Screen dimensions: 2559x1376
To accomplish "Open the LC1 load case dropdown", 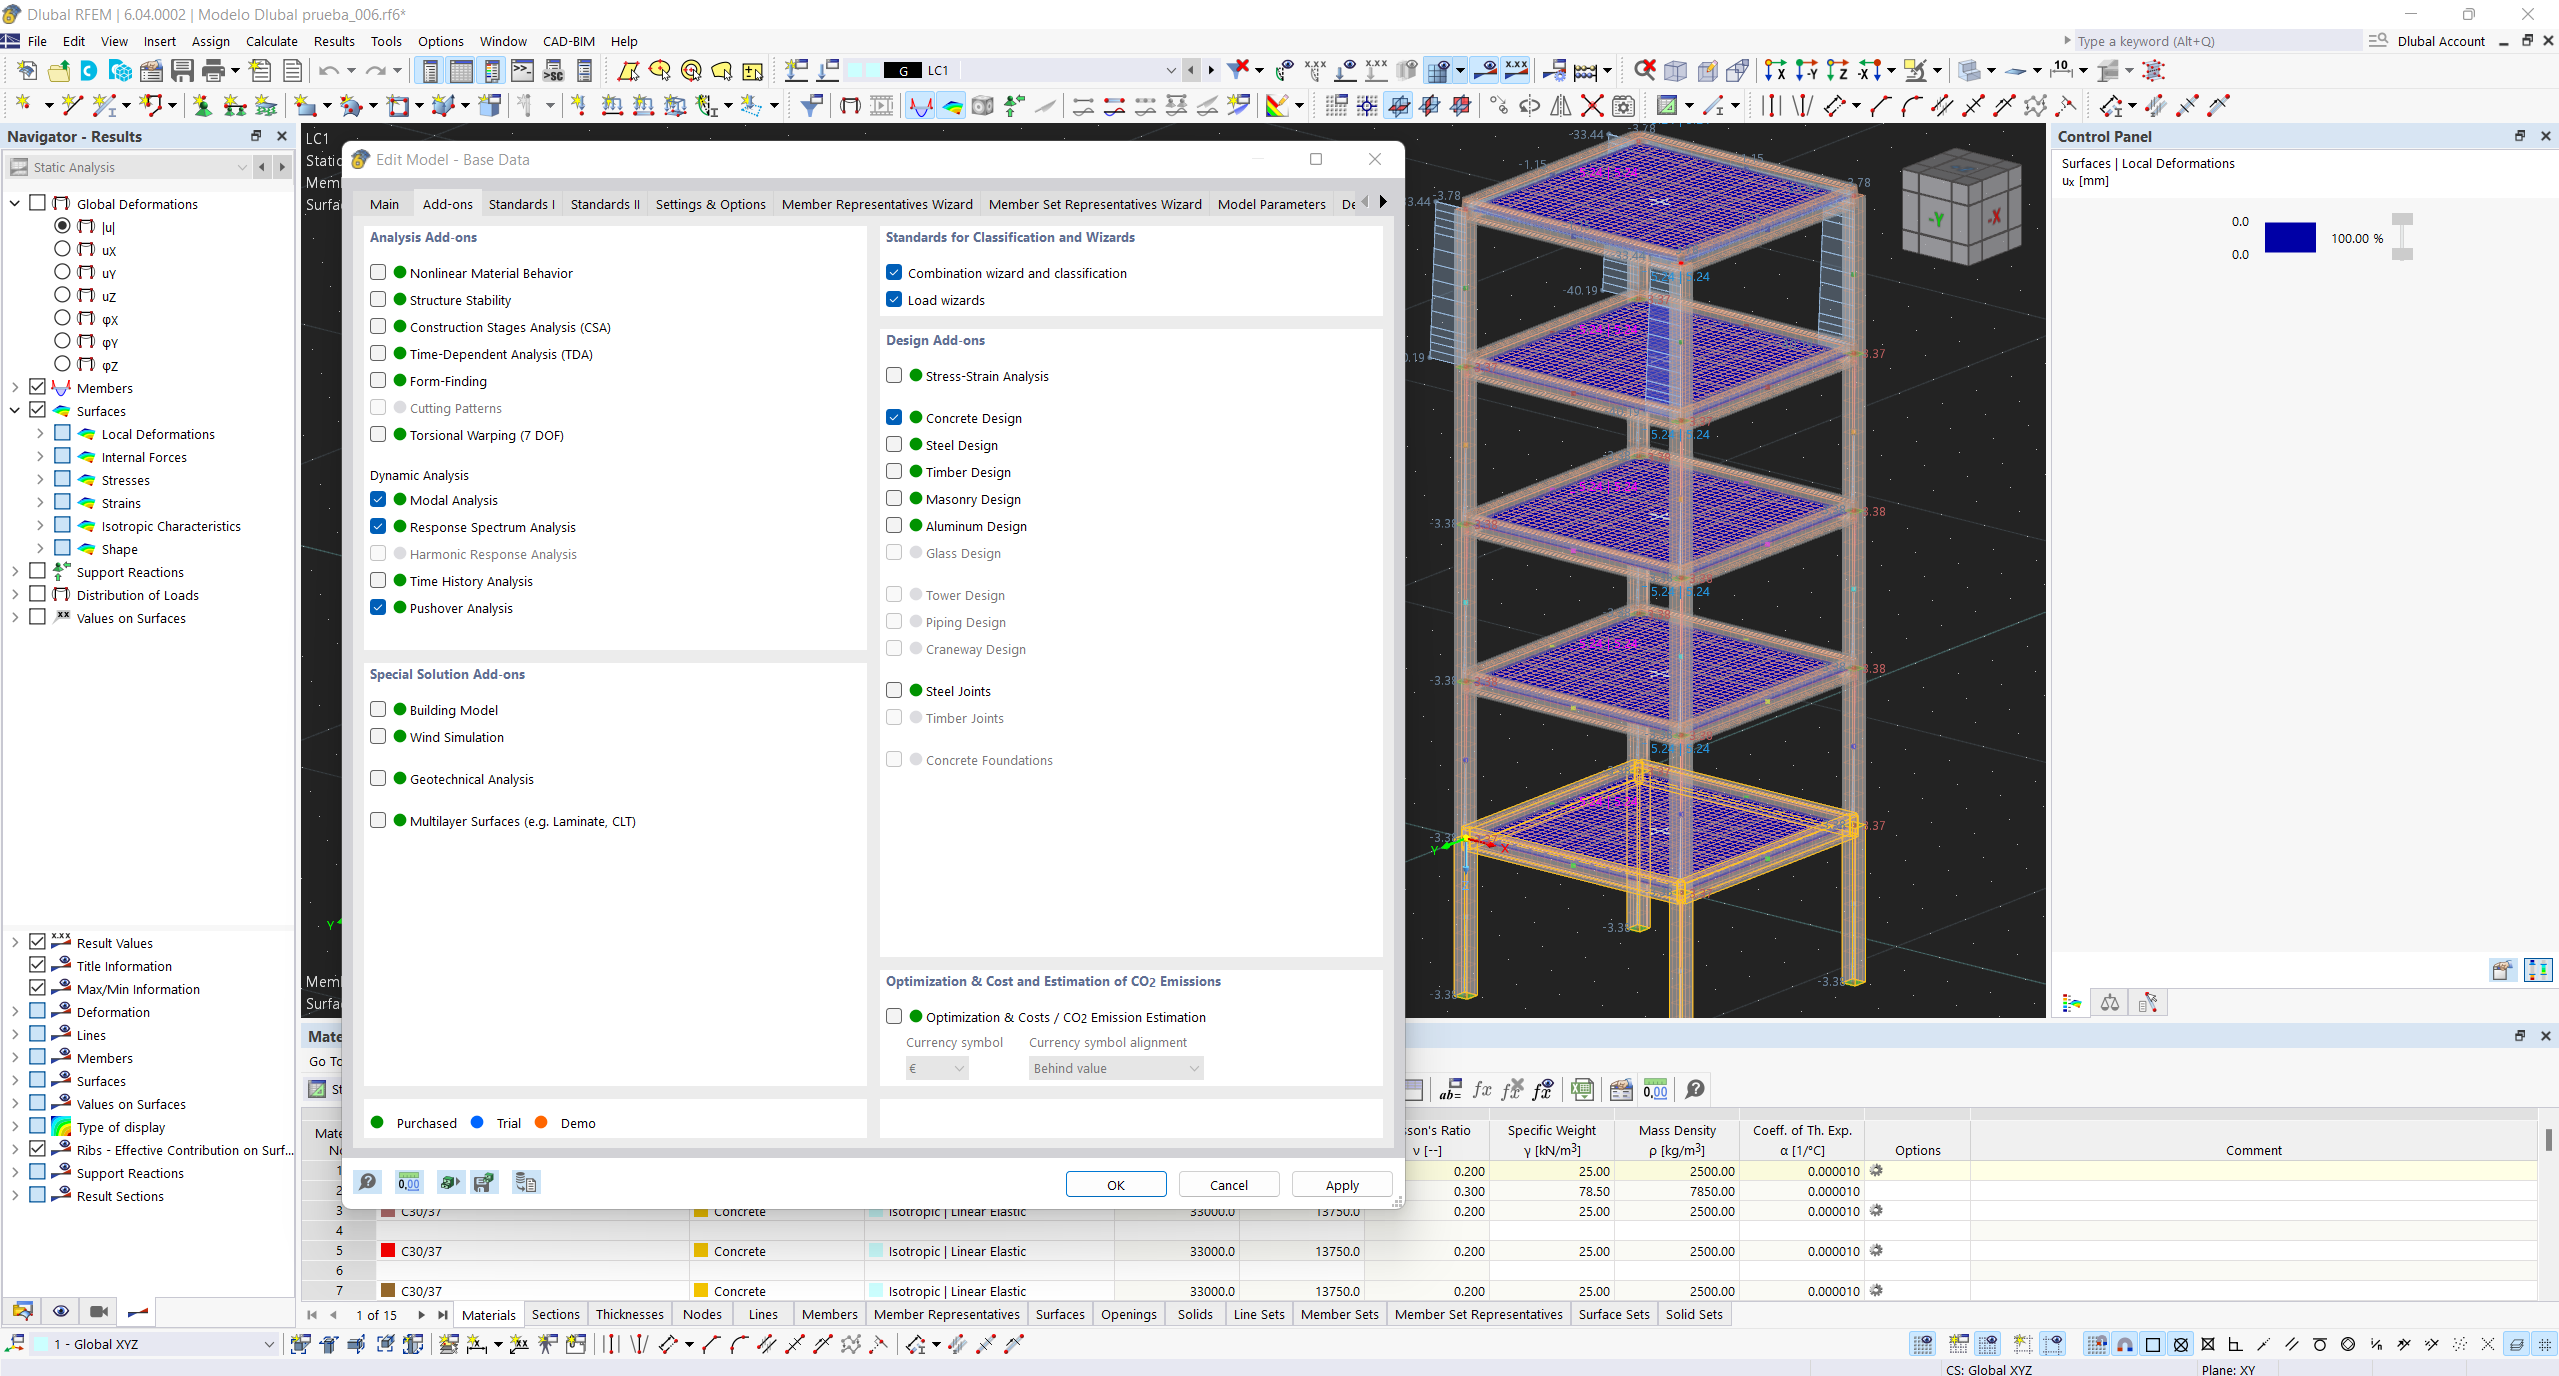I will click(1170, 70).
